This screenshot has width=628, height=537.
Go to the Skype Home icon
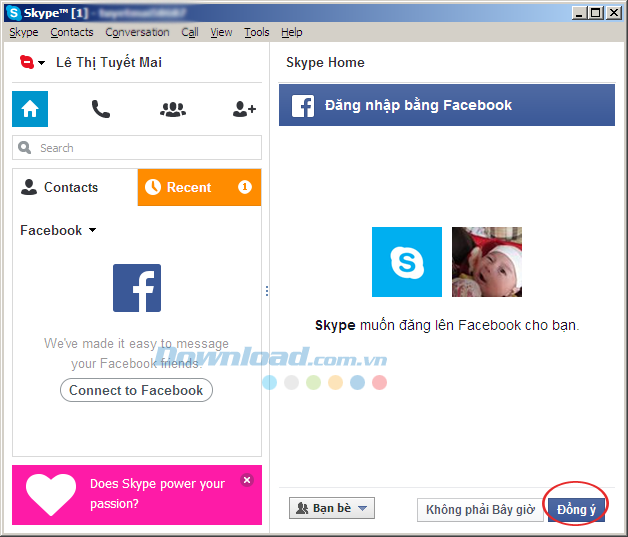[30, 109]
